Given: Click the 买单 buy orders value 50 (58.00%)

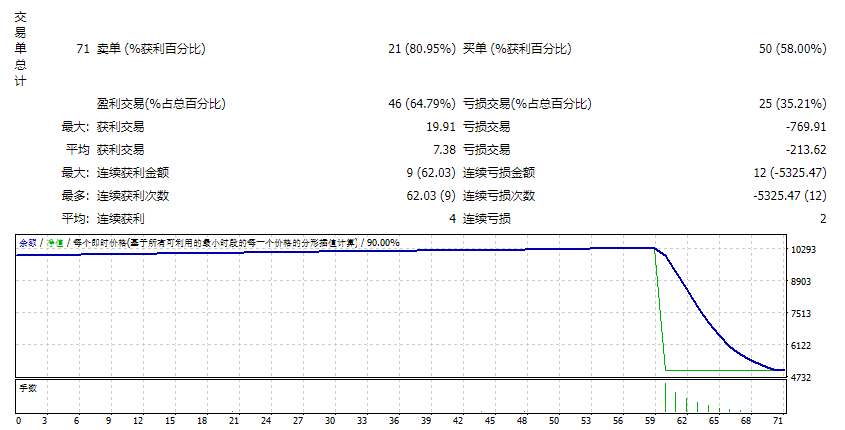Looking at the screenshot, I should coord(792,49).
